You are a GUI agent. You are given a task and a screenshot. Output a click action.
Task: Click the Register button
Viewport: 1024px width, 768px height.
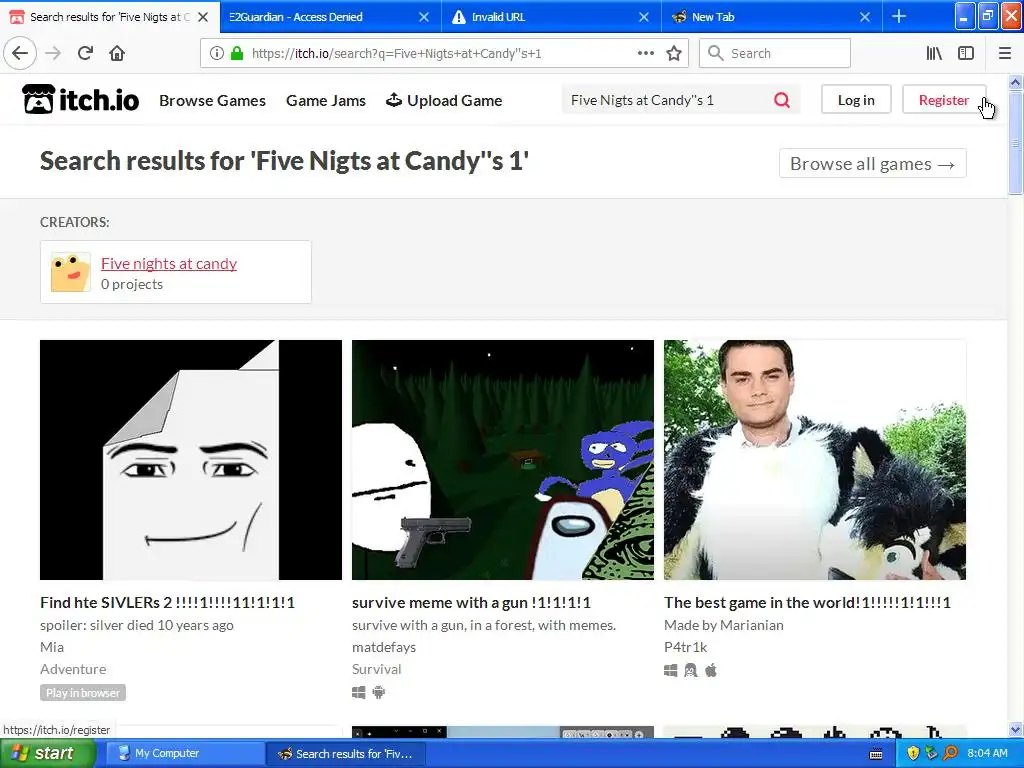[x=944, y=100]
